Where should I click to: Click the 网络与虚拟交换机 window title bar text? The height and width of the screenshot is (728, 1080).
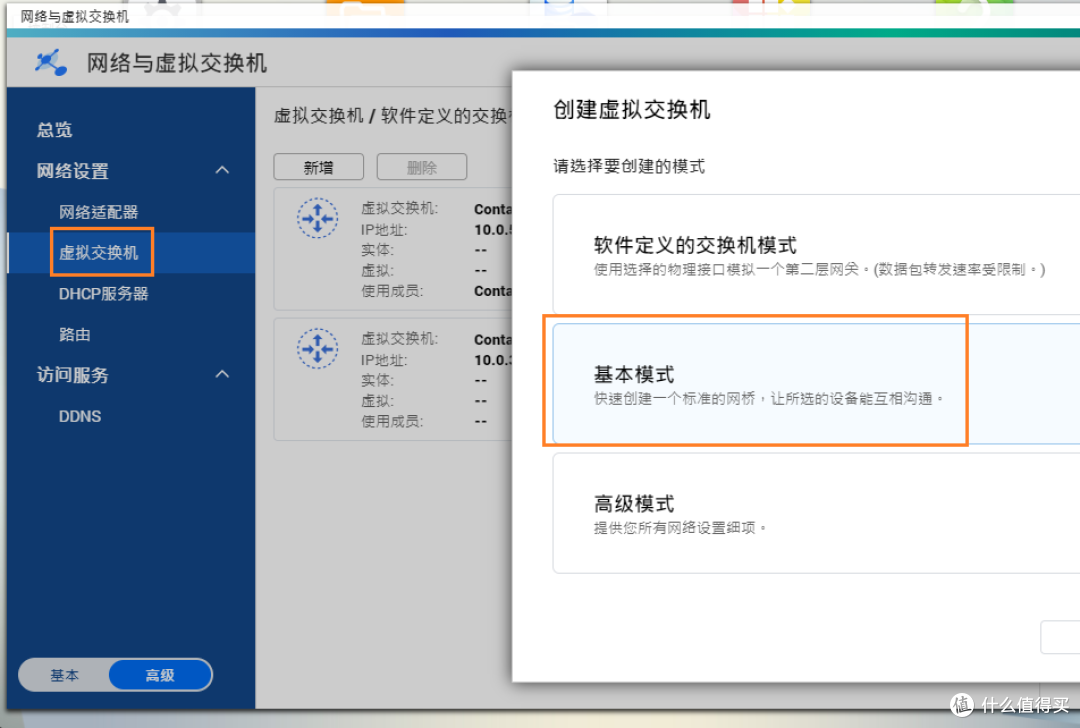74,17
